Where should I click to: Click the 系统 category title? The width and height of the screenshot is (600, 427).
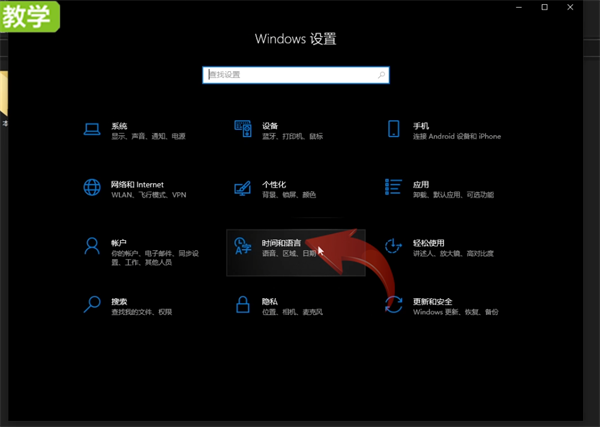pyautogui.click(x=119, y=126)
